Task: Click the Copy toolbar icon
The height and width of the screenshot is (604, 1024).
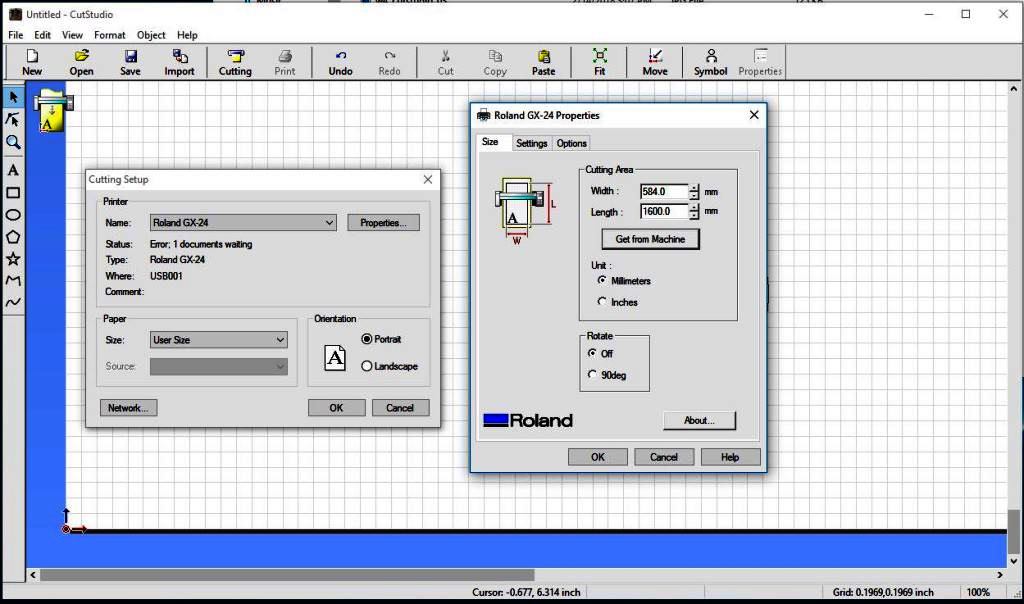Action: click(495, 63)
